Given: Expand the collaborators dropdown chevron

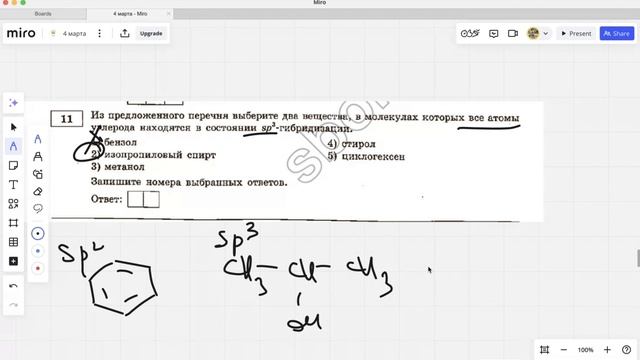Looking at the screenshot, I should 545,33.
